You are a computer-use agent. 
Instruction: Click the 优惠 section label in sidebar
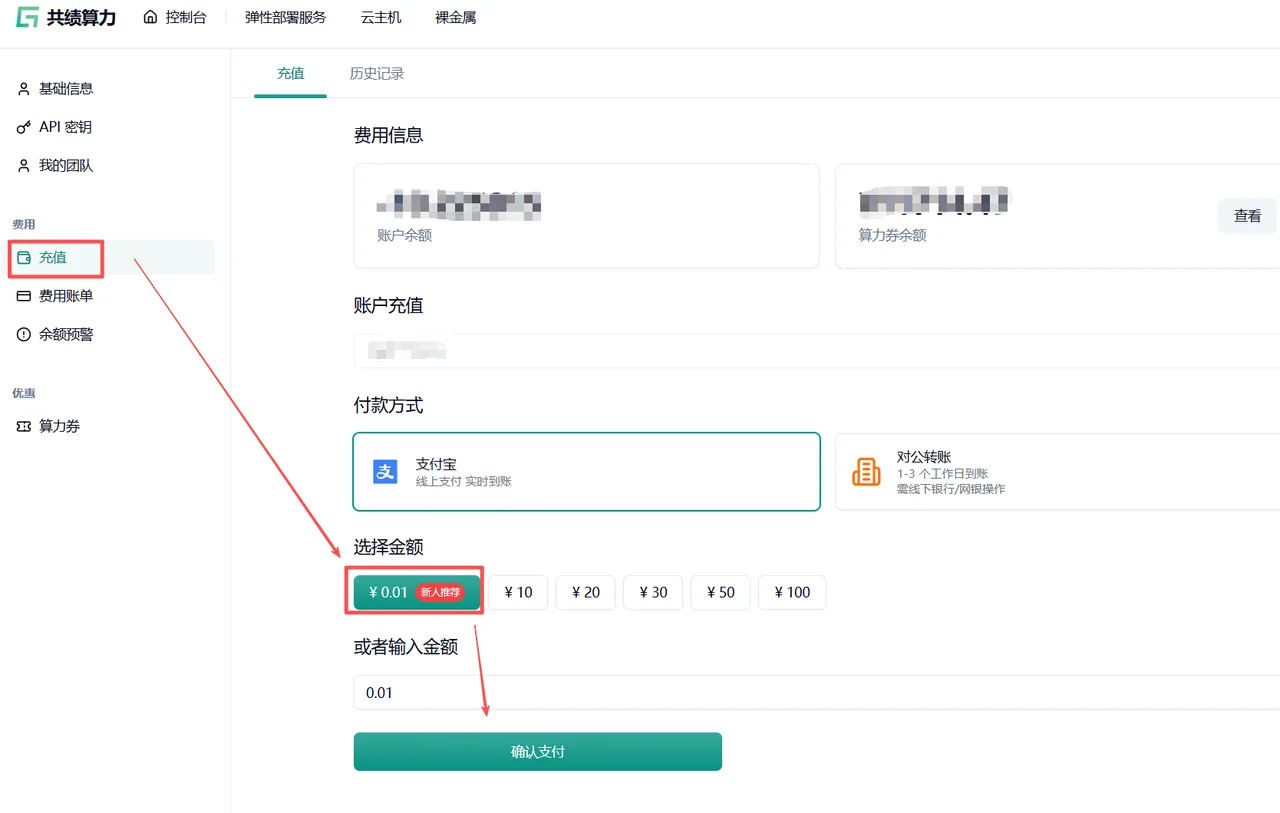(x=24, y=394)
